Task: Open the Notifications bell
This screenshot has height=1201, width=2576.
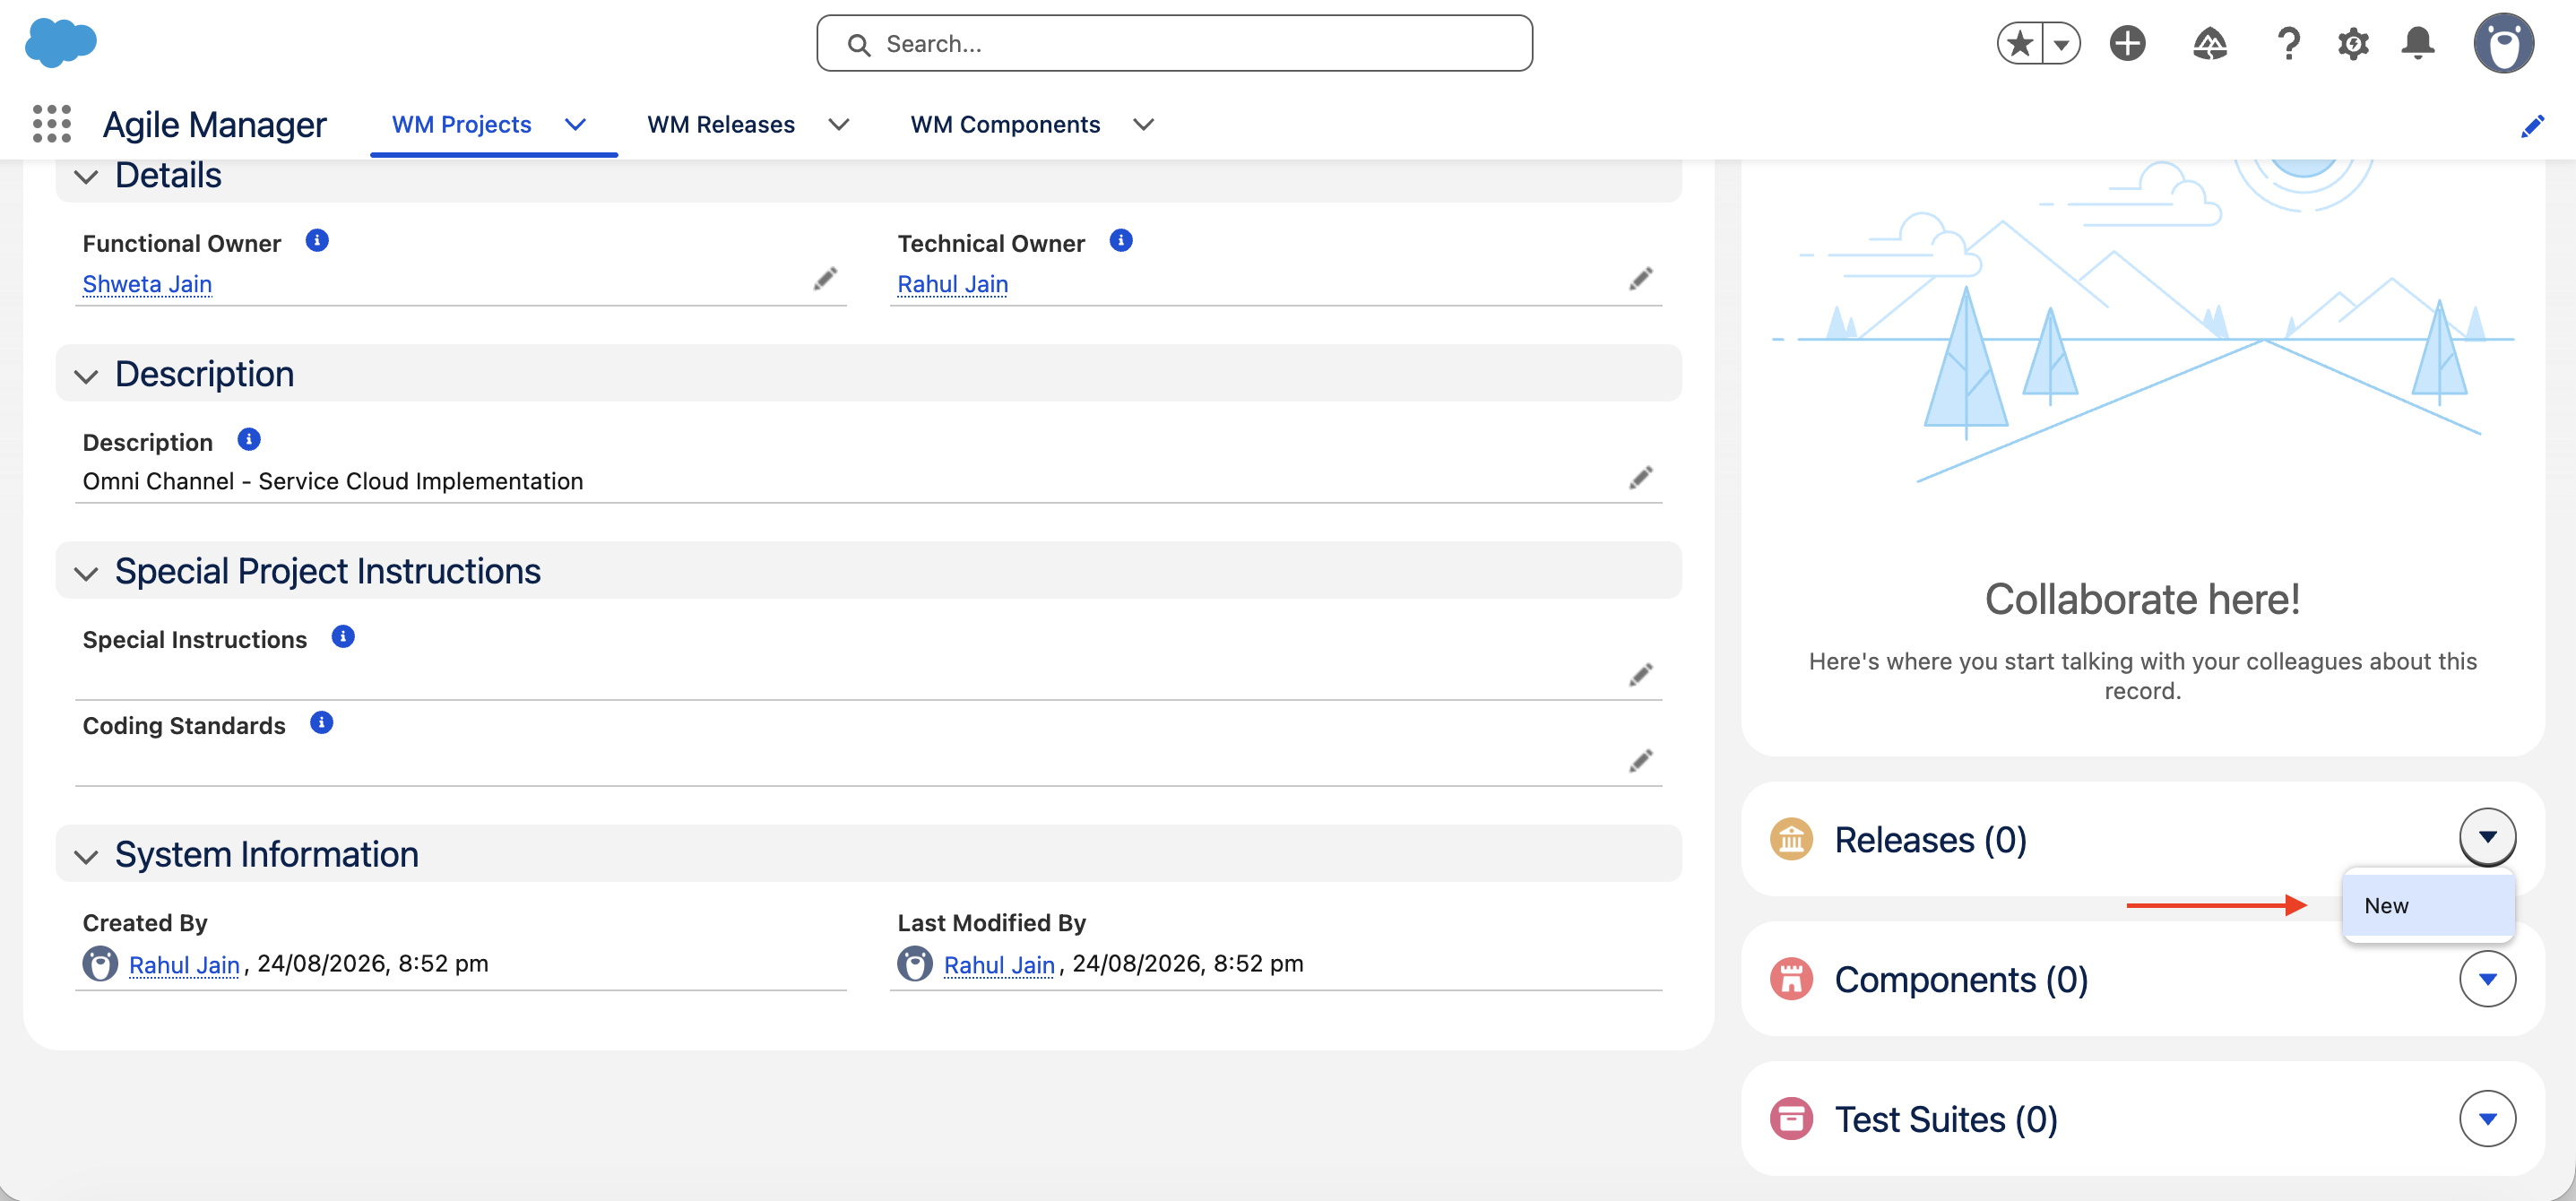Action: click(2418, 43)
